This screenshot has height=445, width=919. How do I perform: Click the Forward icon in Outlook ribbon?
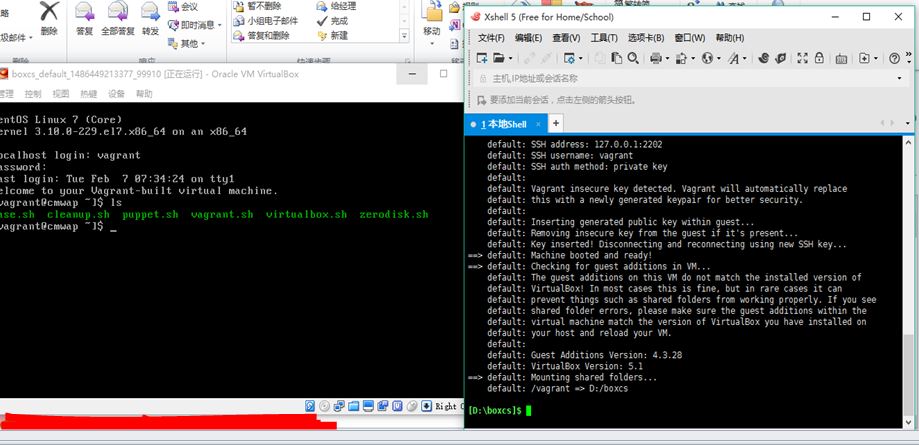point(150,11)
